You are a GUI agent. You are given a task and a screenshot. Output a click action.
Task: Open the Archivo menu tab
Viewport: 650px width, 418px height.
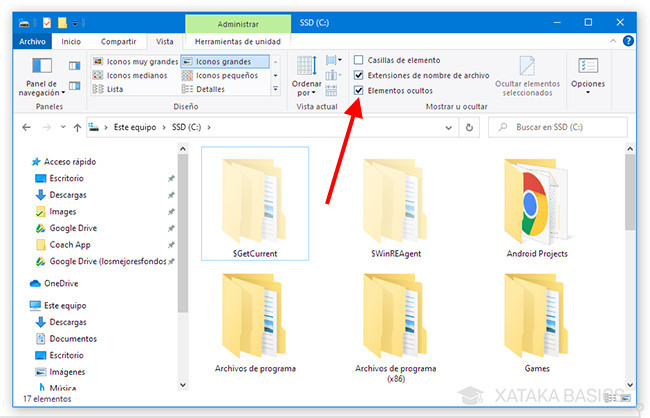point(33,42)
